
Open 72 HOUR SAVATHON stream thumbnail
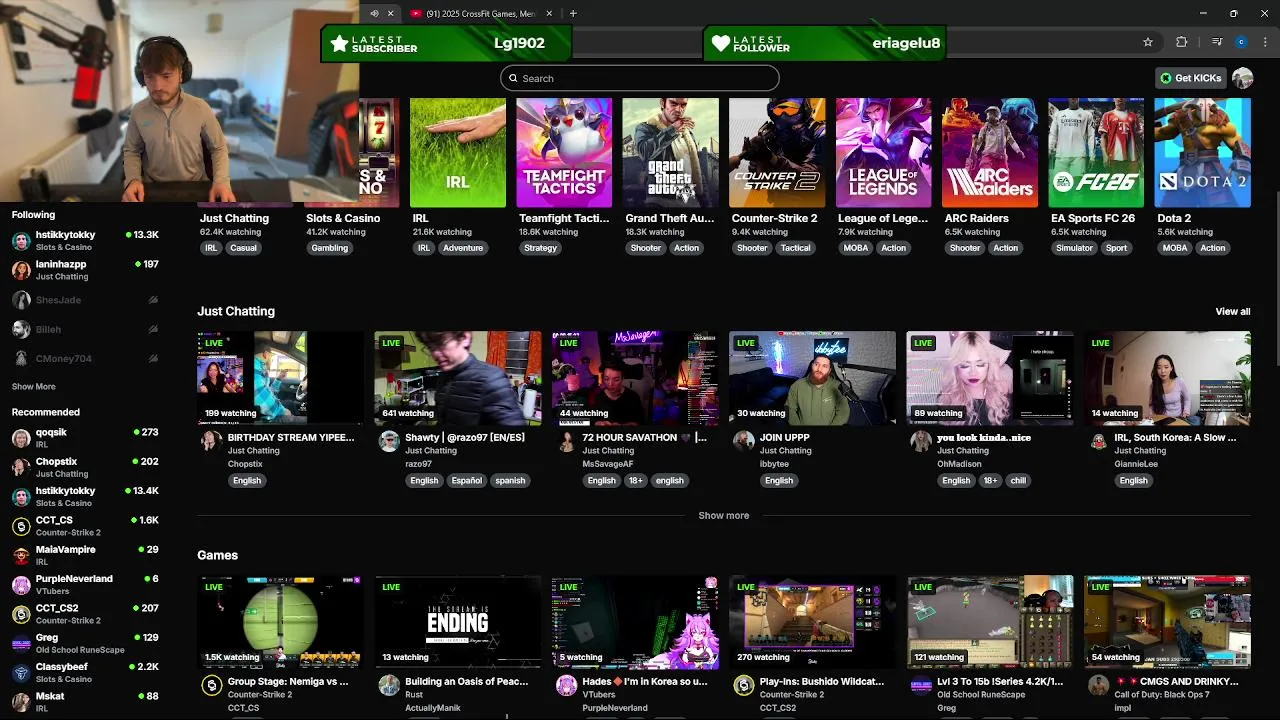point(635,378)
